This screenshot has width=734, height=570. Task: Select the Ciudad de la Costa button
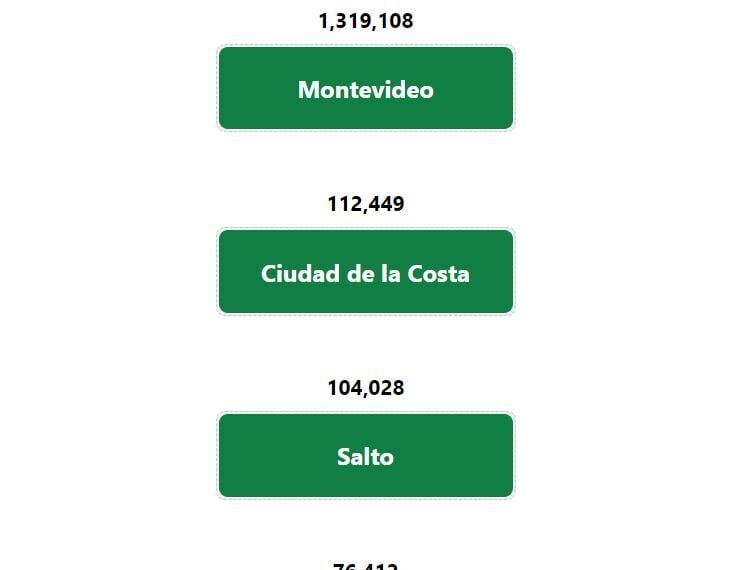[x=366, y=271]
